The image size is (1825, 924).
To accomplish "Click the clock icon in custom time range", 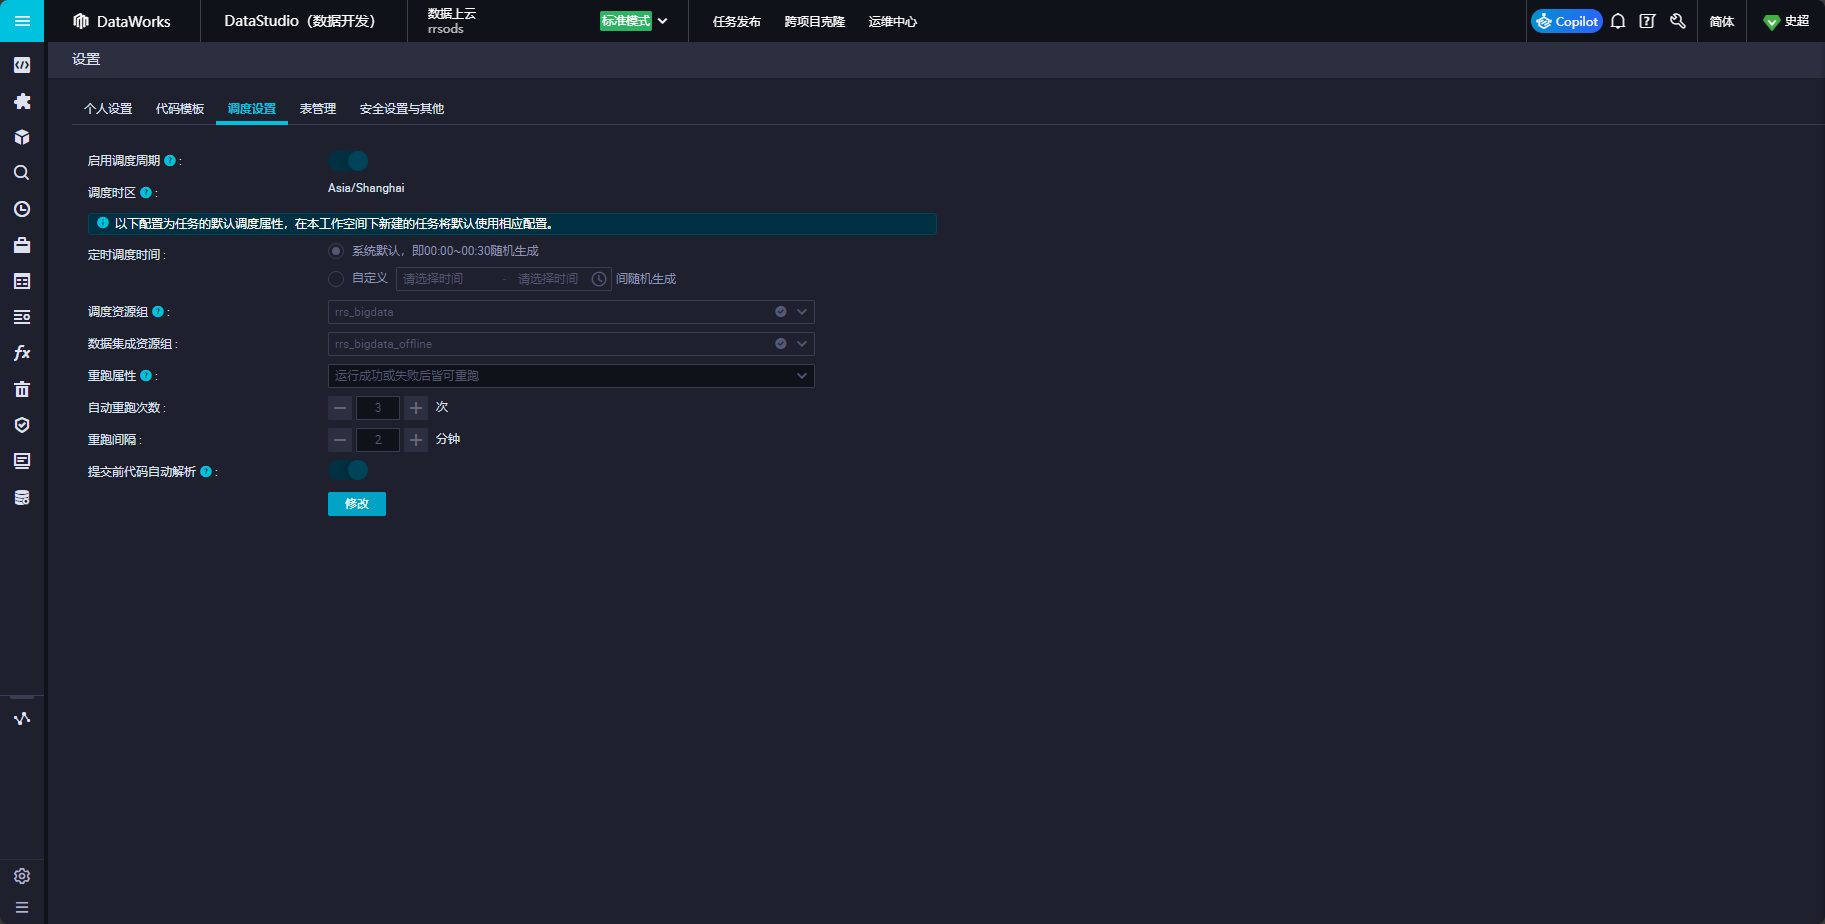I will pyautogui.click(x=599, y=279).
